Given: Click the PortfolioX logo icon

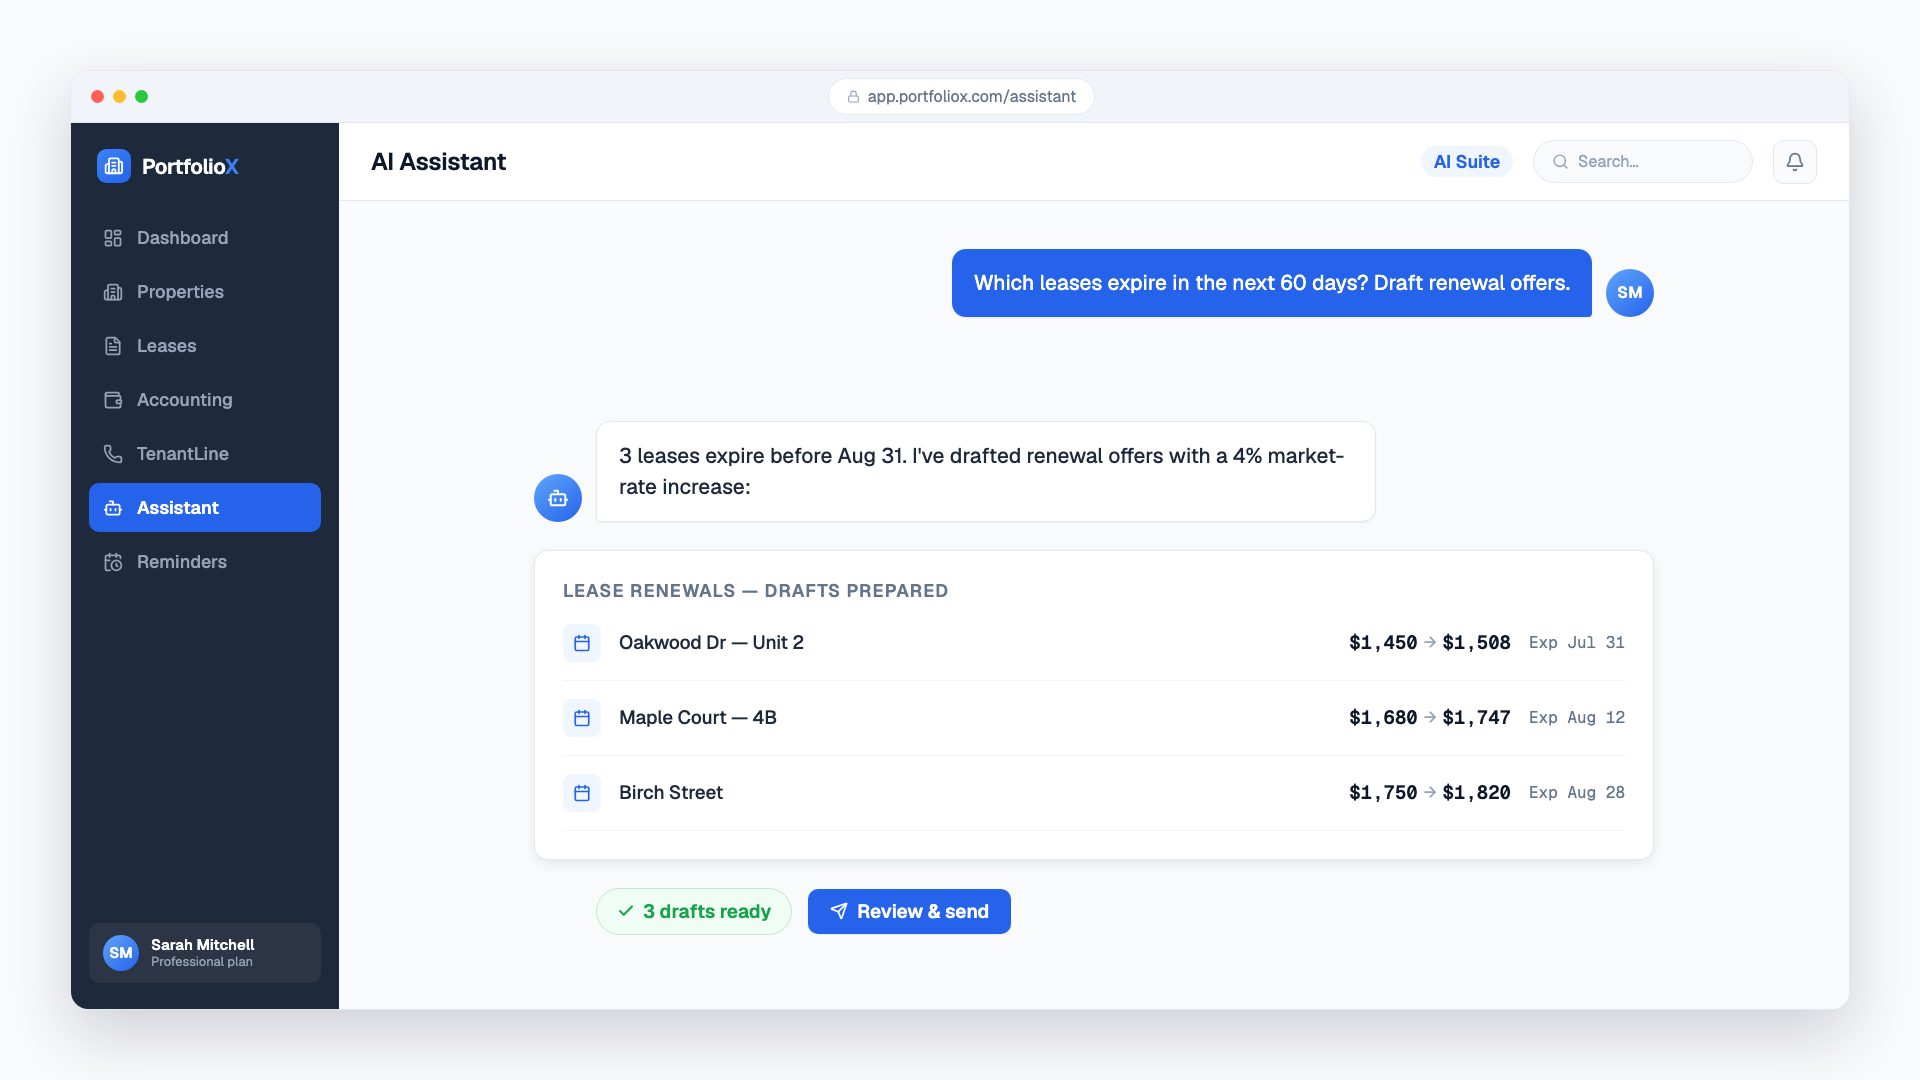Looking at the screenshot, I should 114,166.
